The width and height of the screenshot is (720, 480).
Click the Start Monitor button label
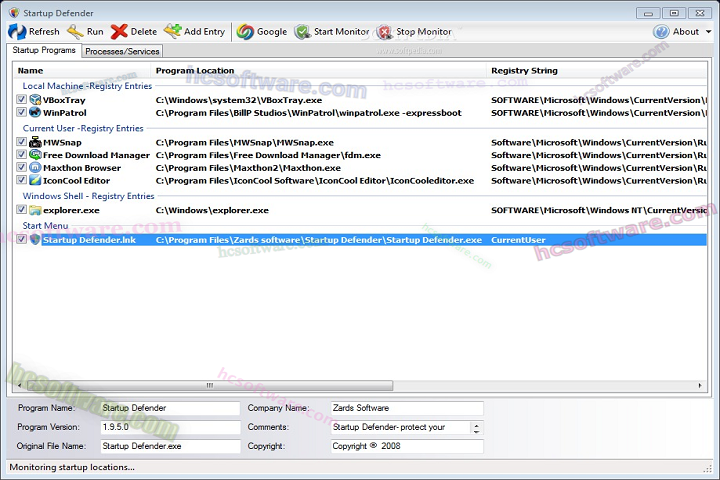coord(341,32)
